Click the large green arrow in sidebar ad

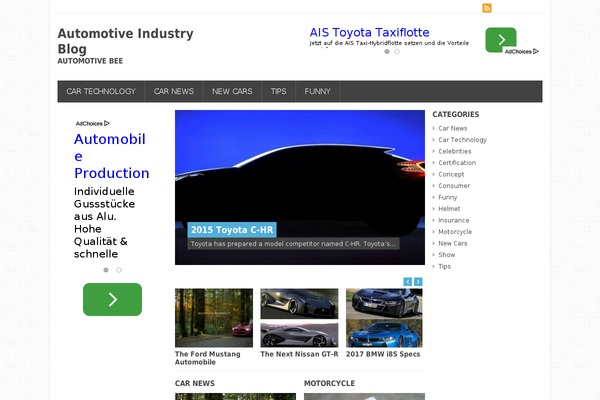click(x=112, y=299)
